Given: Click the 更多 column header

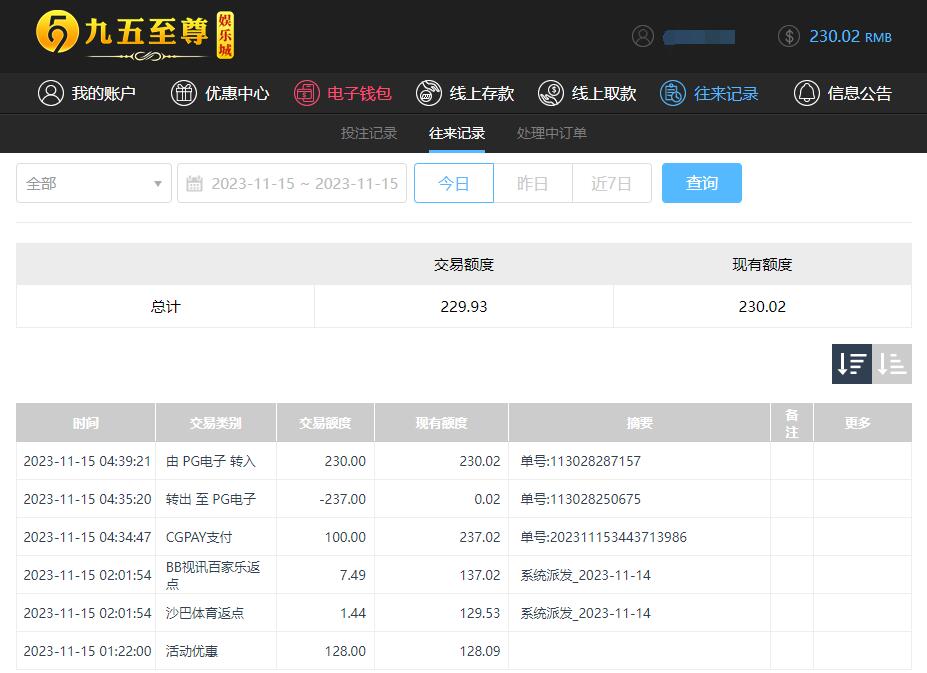Looking at the screenshot, I should click(863, 423).
